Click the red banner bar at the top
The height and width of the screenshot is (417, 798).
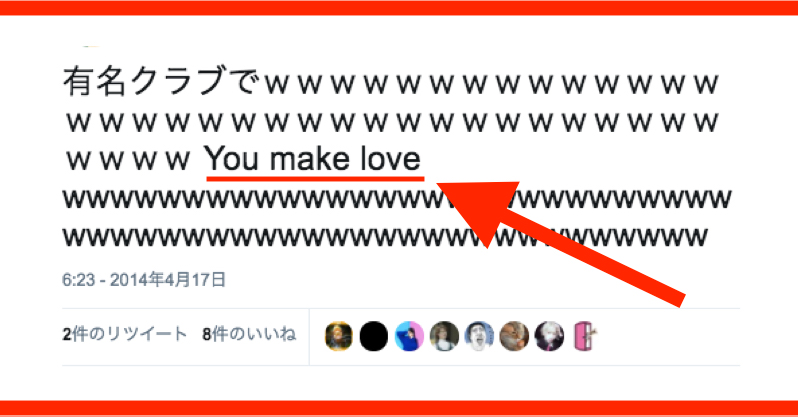tap(399, 8)
